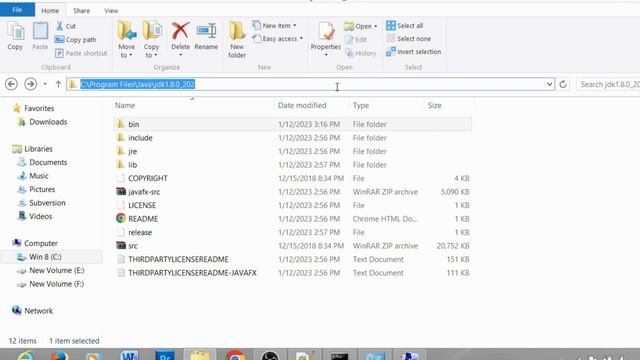
Task: Sort by the Type column header
Action: coord(361,105)
